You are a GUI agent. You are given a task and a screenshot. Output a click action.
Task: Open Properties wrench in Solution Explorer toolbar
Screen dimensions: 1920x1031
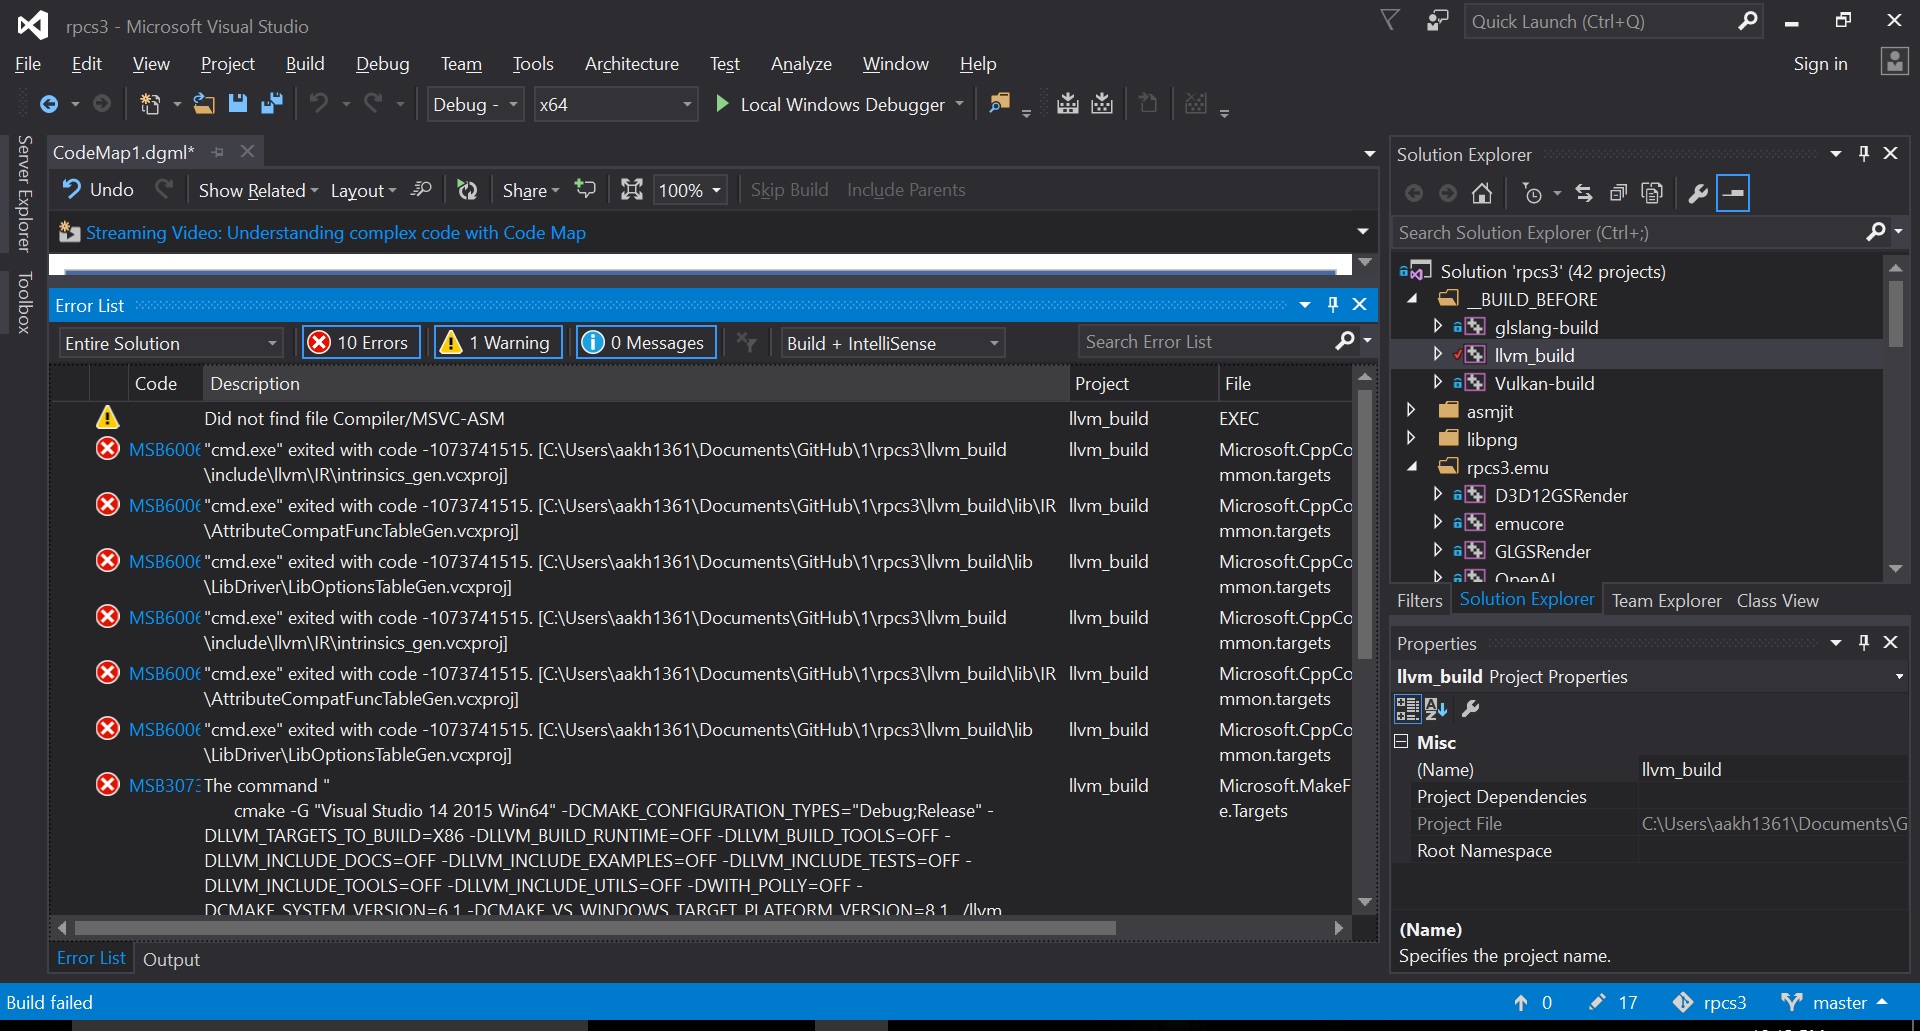pos(1697,193)
